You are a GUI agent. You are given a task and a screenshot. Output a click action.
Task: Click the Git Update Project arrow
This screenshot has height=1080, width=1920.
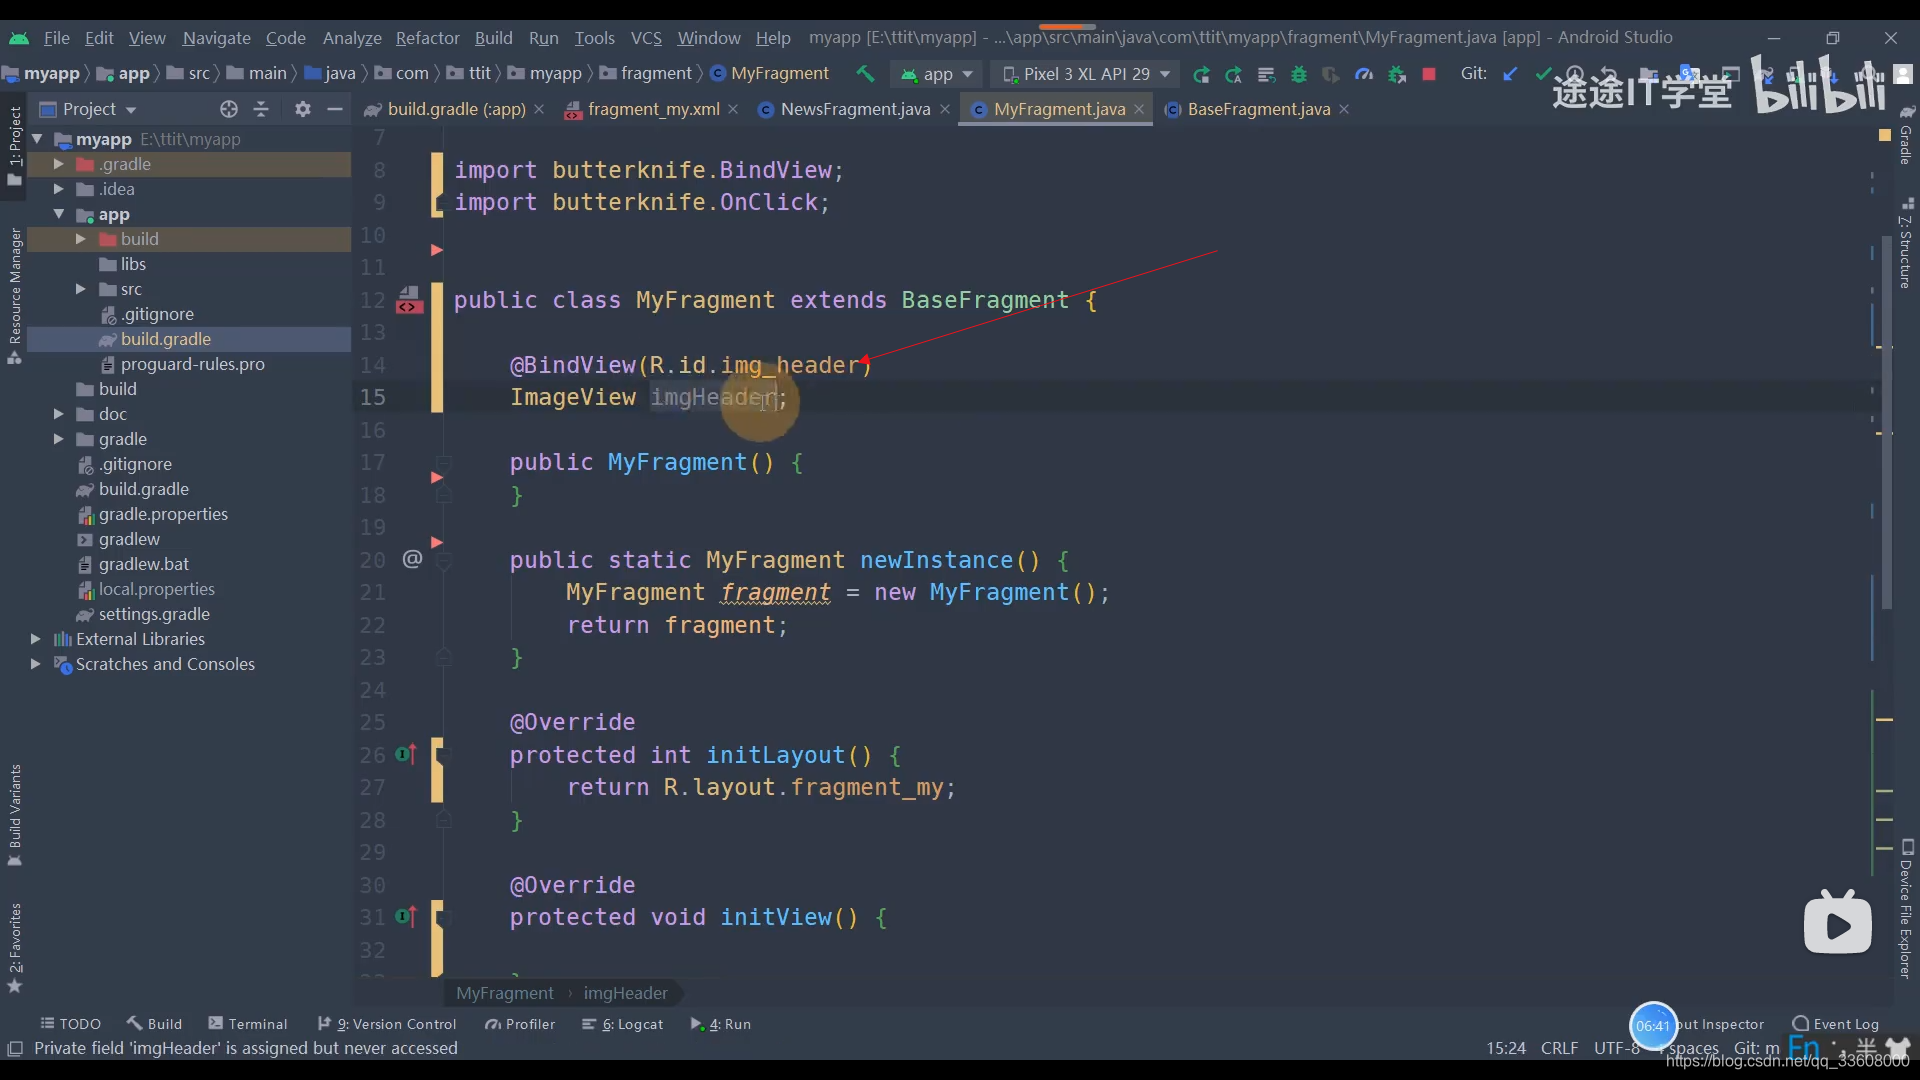[1510, 74]
